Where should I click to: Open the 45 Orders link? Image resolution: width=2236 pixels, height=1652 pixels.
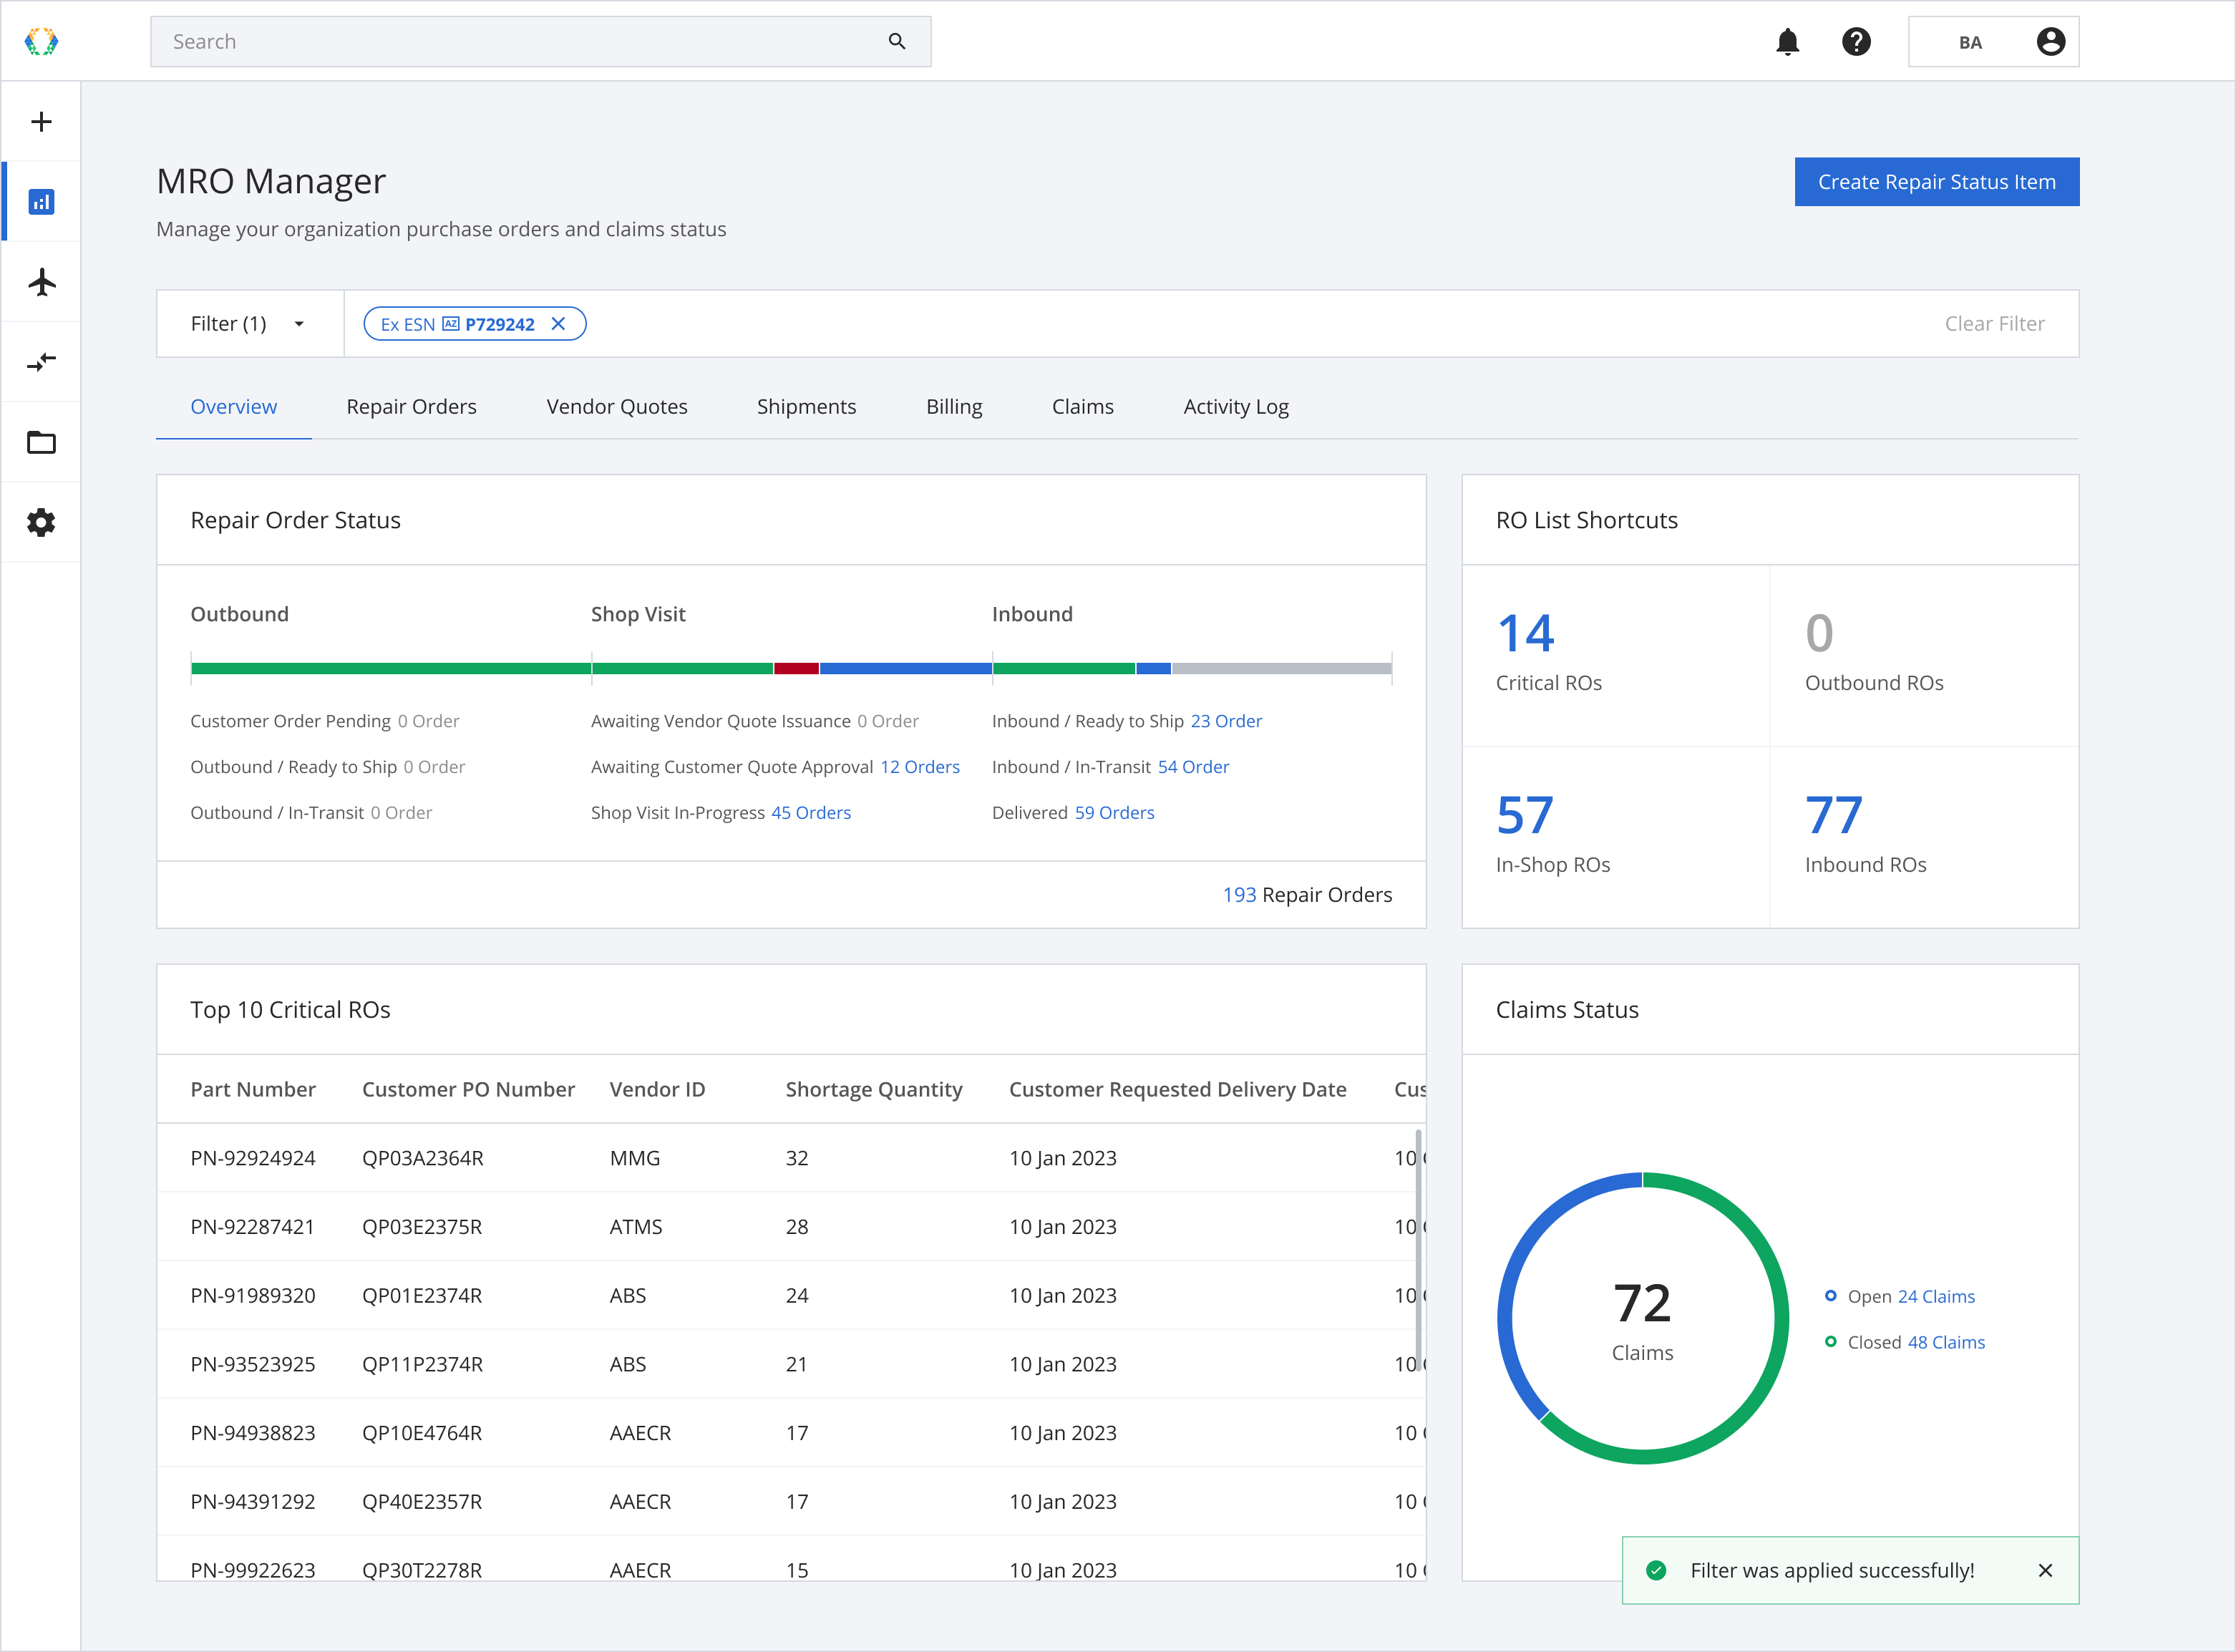click(811, 813)
